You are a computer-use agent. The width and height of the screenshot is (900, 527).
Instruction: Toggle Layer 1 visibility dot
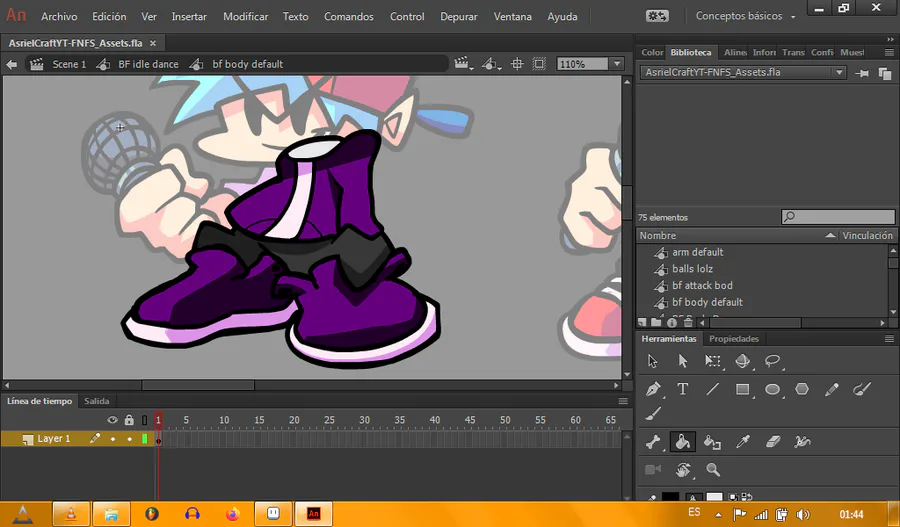pos(113,439)
